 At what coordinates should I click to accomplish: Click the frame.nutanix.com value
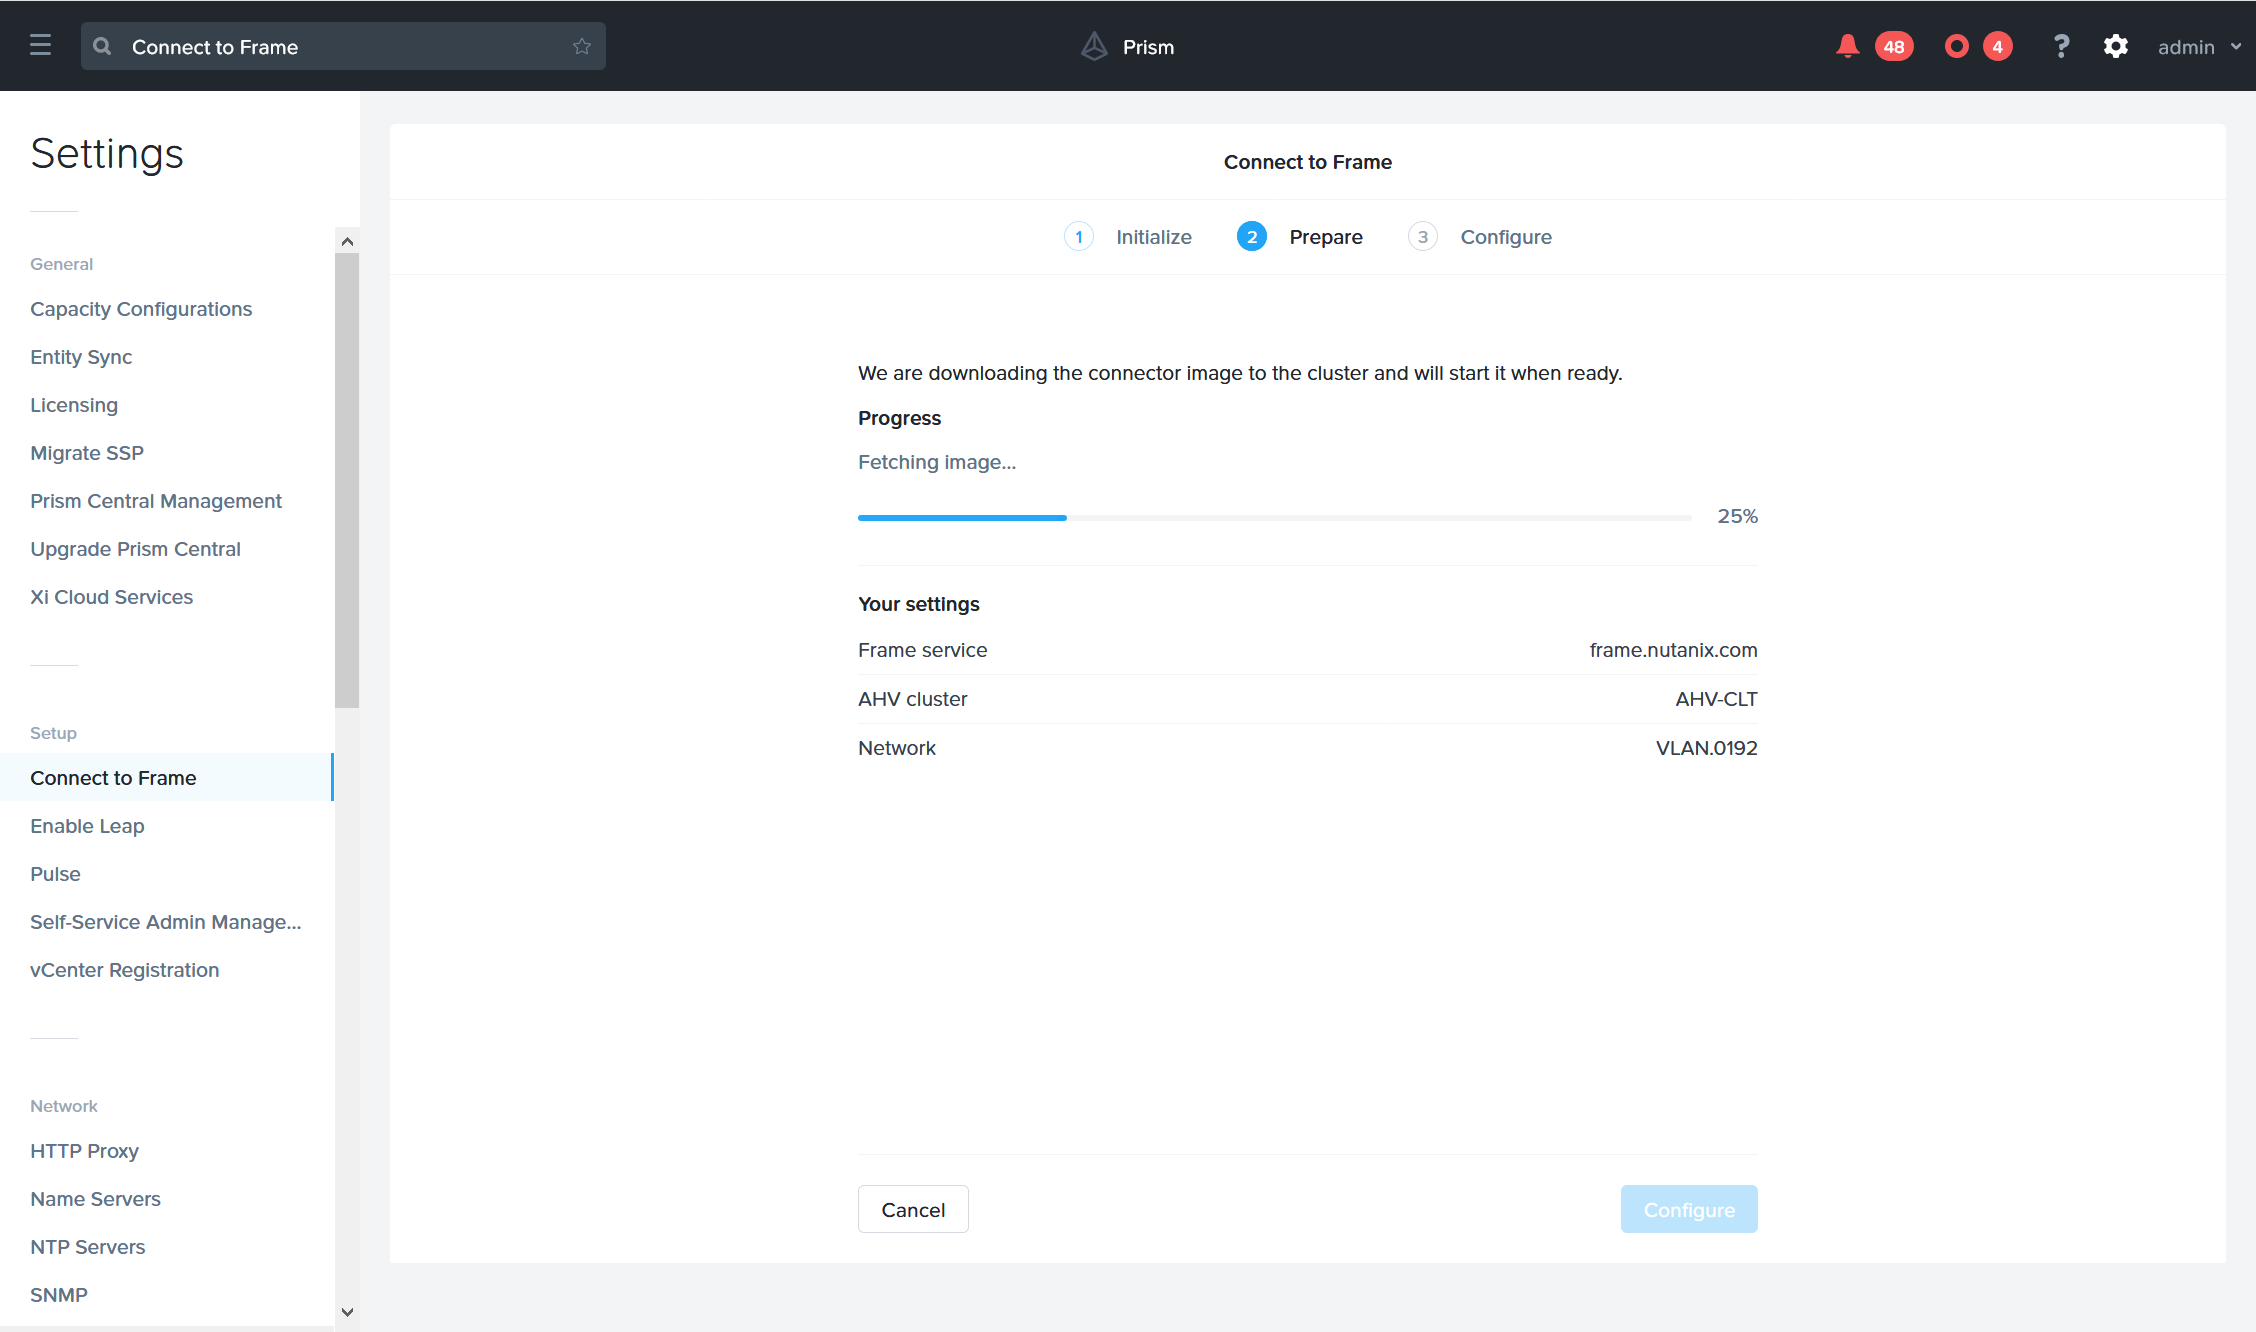(x=1673, y=650)
